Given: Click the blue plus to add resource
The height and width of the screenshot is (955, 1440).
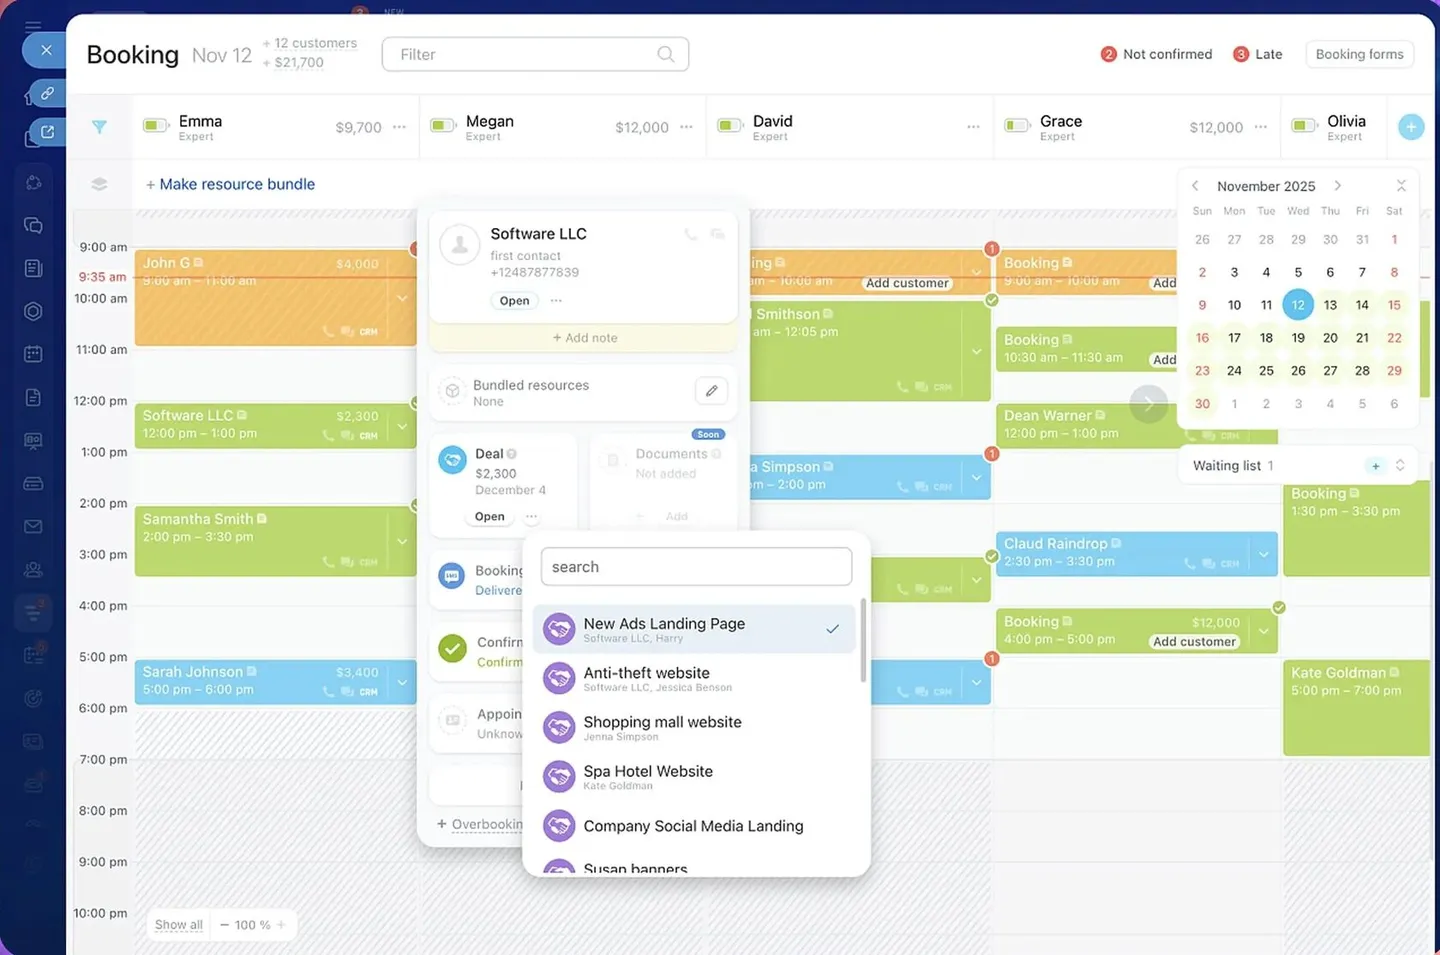Looking at the screenshot, I should click(1411, 127).
